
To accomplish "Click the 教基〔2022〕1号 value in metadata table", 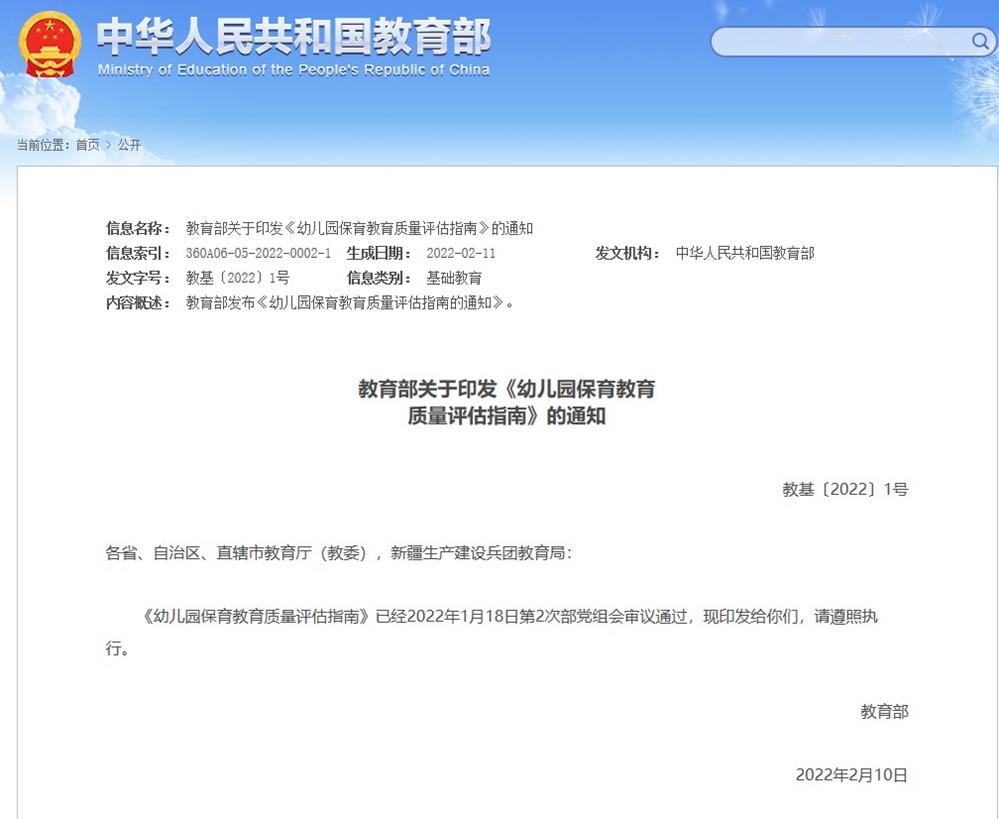I will 238,278.
